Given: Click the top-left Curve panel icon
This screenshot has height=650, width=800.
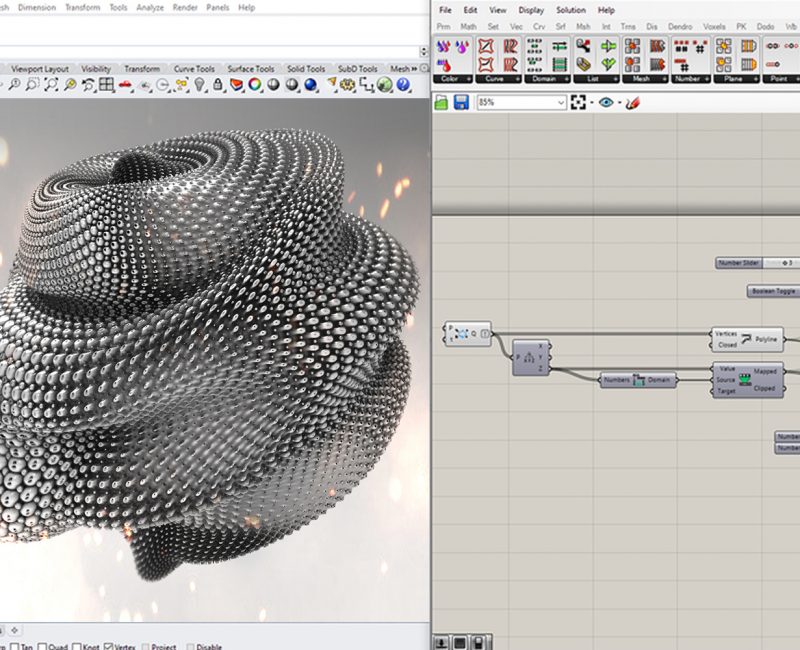Looking at the screenshot, I should click(x=485, y=47).
